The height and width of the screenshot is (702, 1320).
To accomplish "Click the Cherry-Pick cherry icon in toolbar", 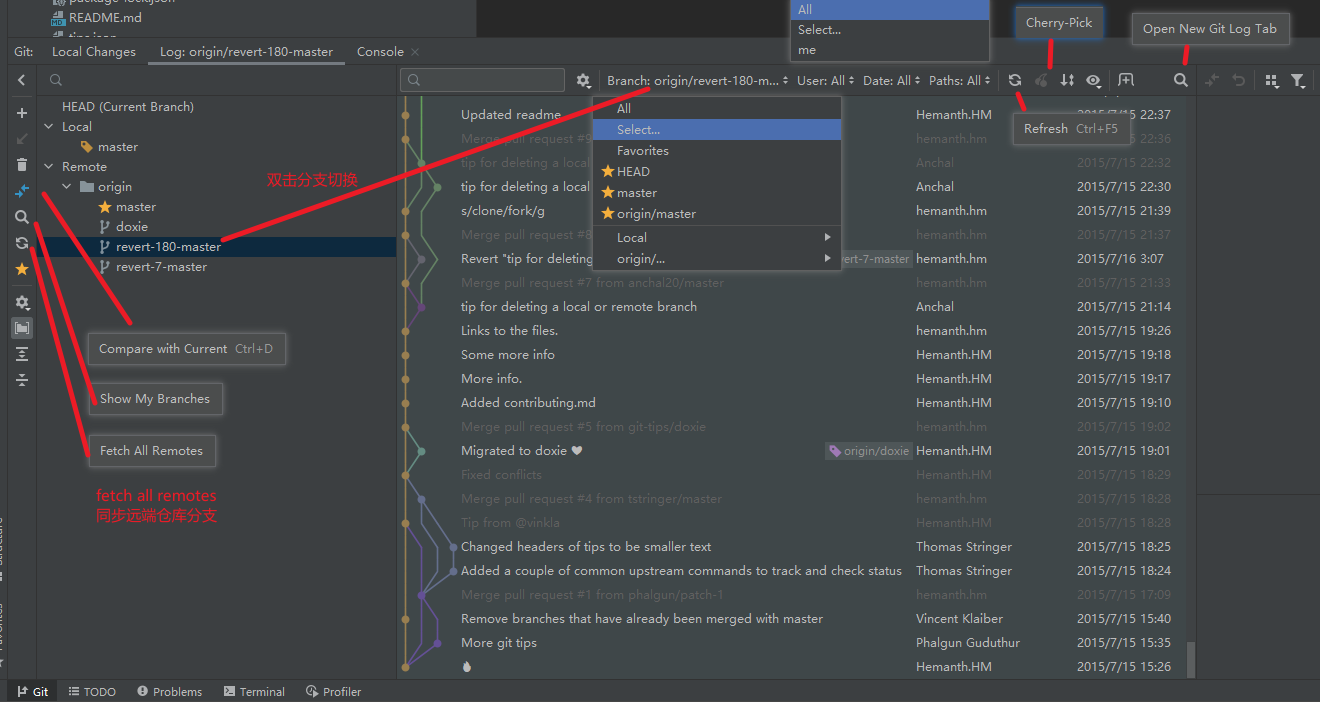I will pos(1042,80).
